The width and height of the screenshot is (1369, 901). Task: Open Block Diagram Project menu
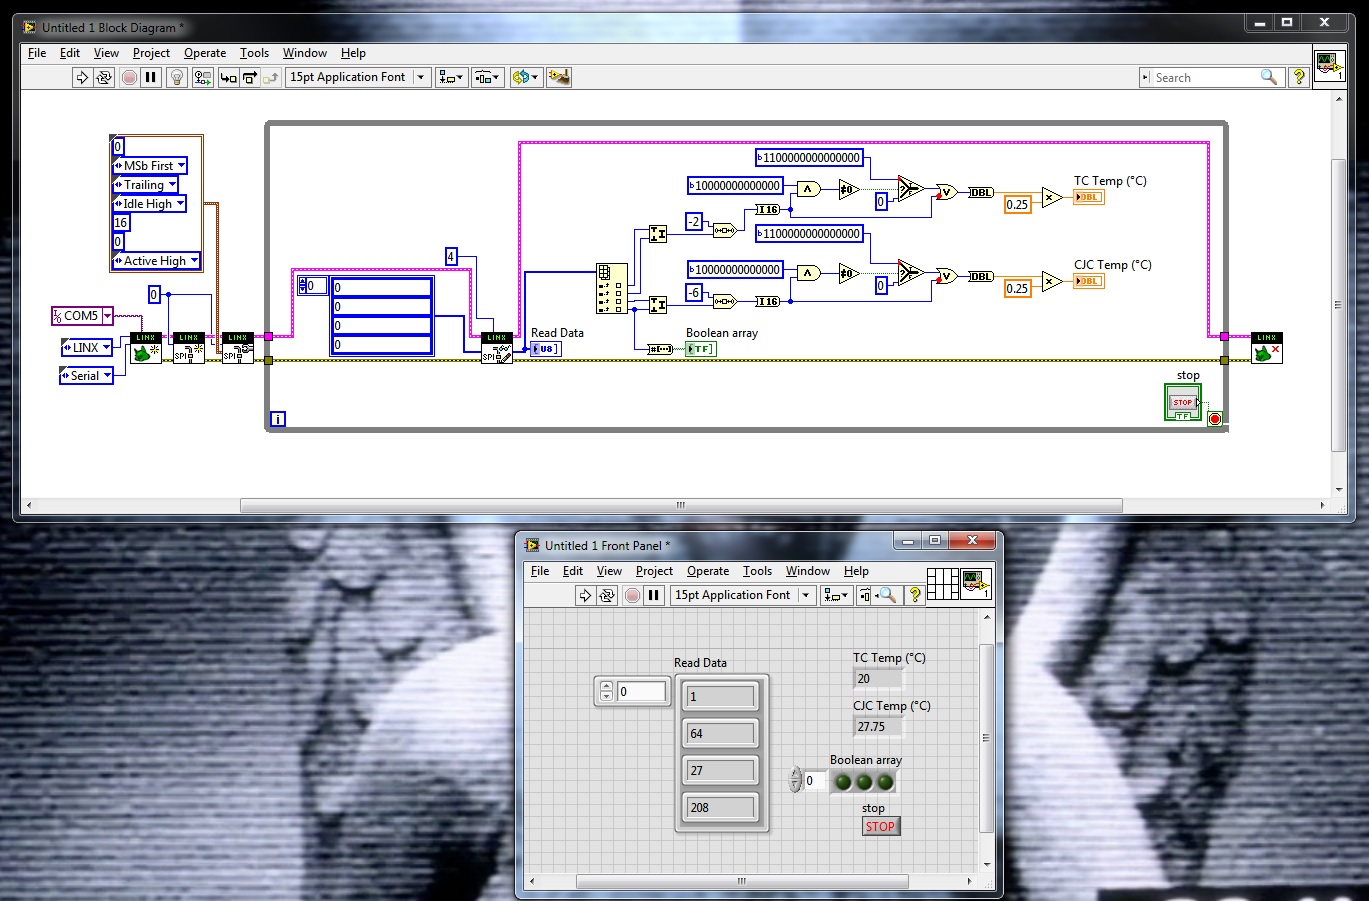pyautogui.click(x=151, y=53)
